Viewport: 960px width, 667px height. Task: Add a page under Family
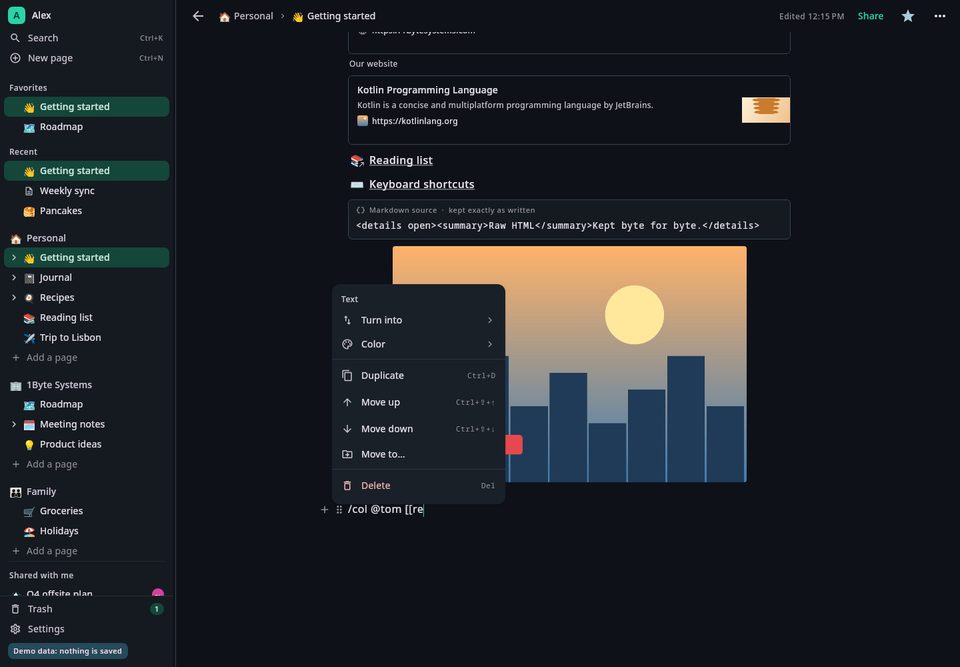[x=87, y=551]
